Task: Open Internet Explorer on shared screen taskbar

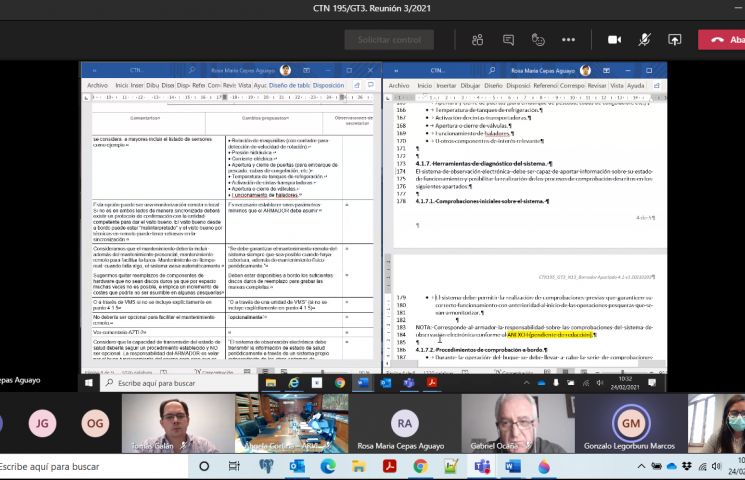Action: [294, 383]
